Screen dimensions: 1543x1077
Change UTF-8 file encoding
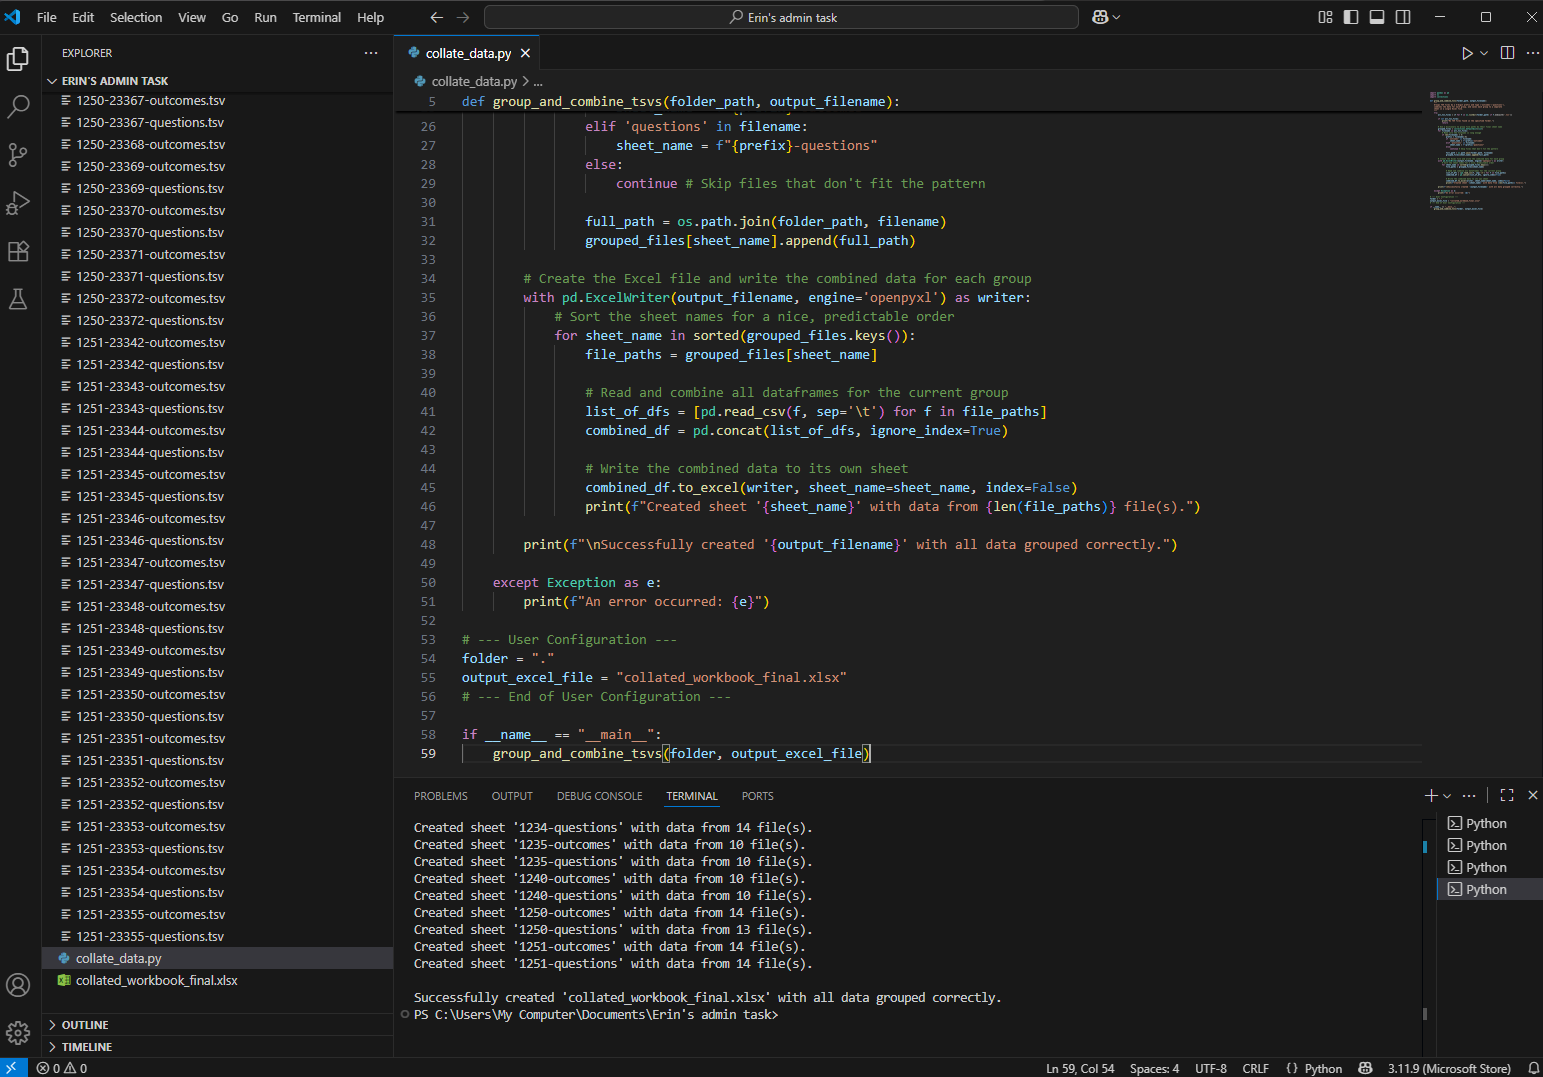[x=1211, y=1068]
